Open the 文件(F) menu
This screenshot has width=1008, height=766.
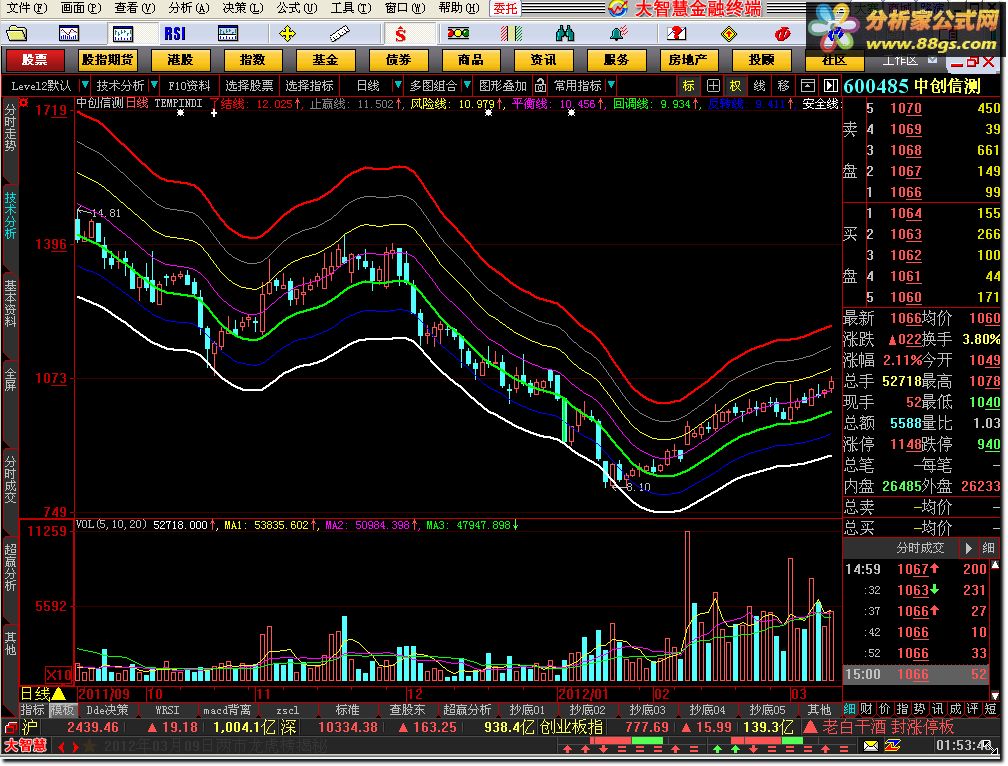[x=26, y=8]
